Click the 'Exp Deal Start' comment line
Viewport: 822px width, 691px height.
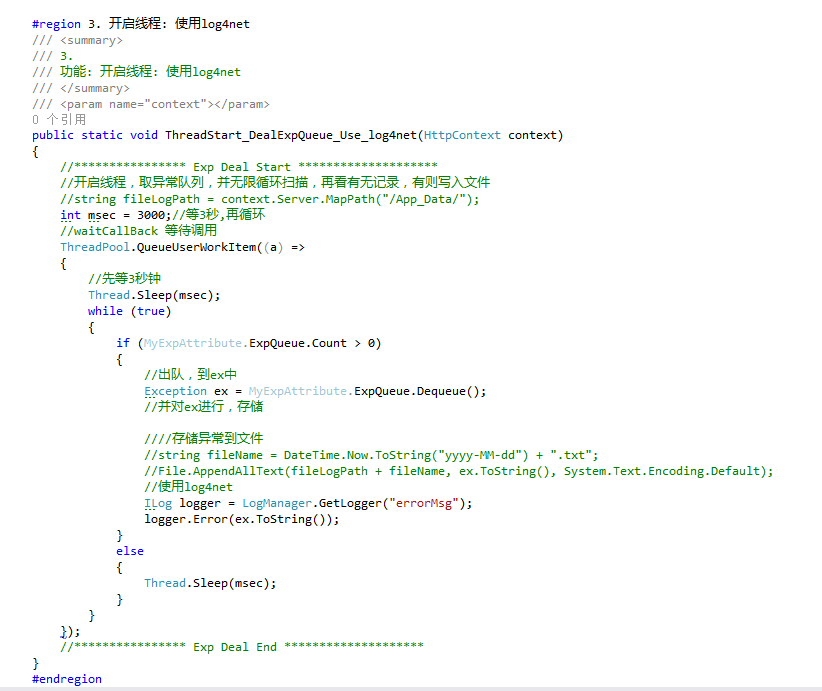(x=249, y=167)
